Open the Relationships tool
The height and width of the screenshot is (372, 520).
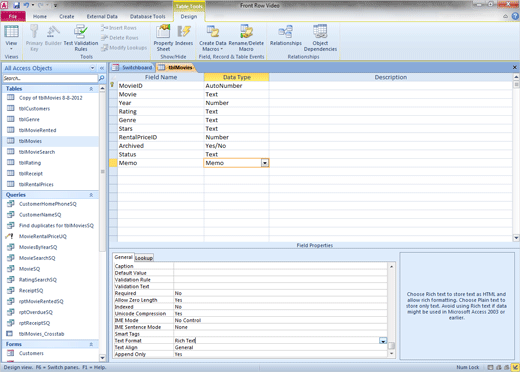pos(286,35)
